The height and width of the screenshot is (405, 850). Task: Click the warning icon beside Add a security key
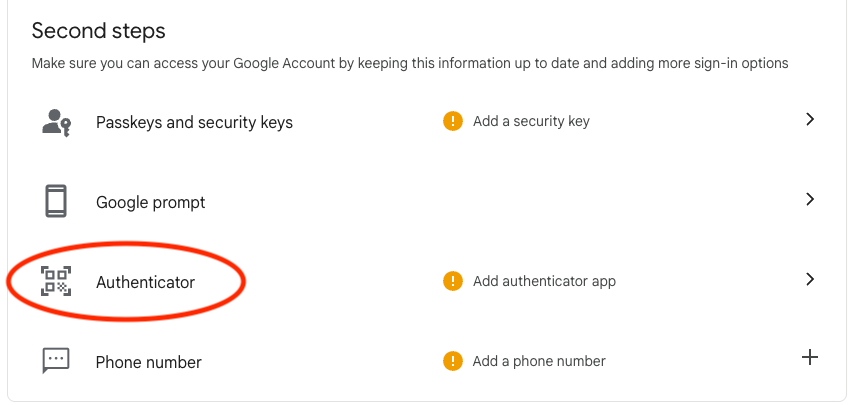click(453, 121)
